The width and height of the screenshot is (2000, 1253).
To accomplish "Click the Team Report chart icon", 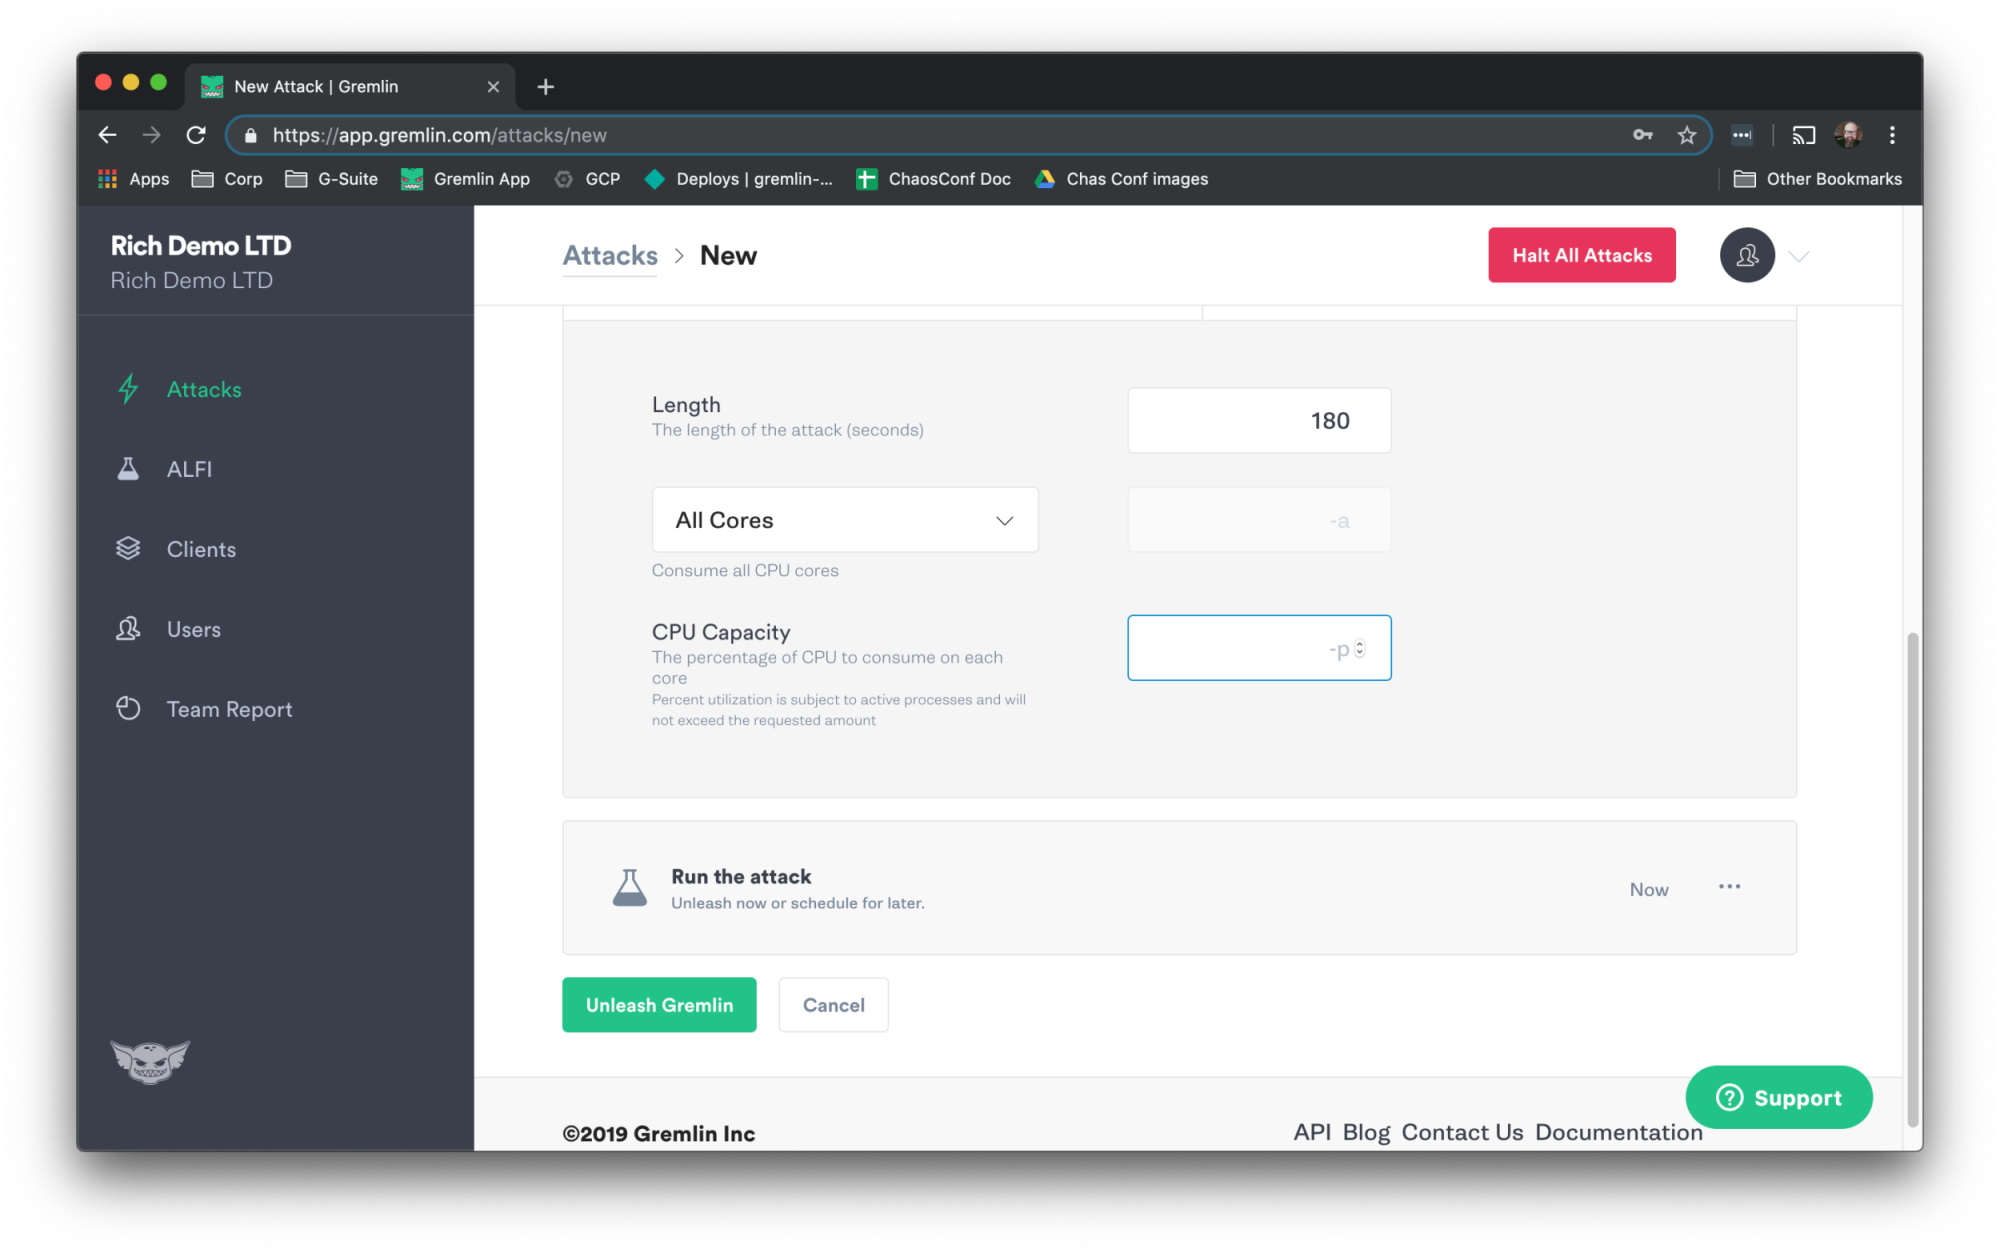I will click(128, 709).
